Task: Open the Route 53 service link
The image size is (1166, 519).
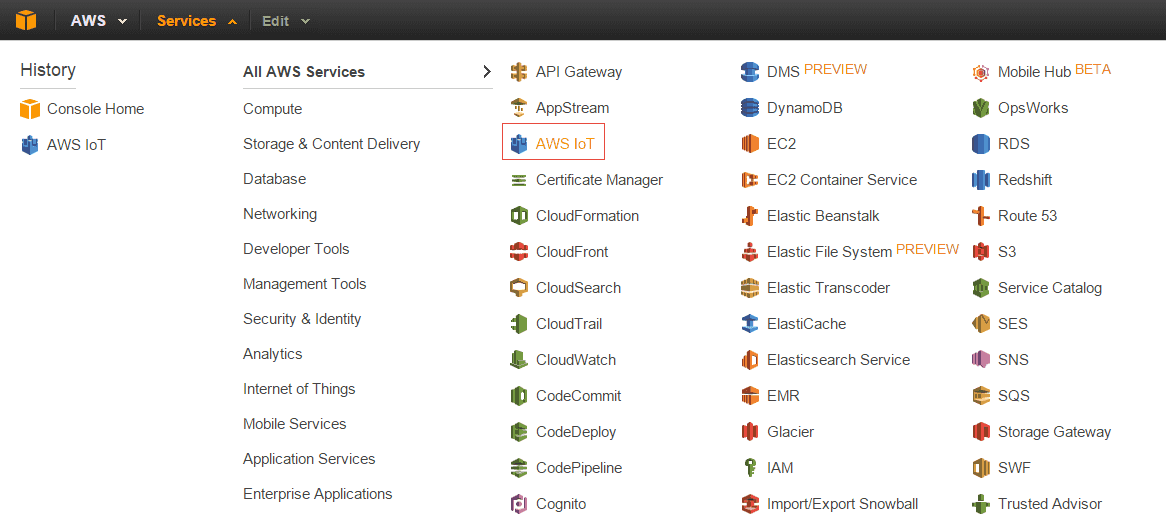Action: [x=1027, y=216]
